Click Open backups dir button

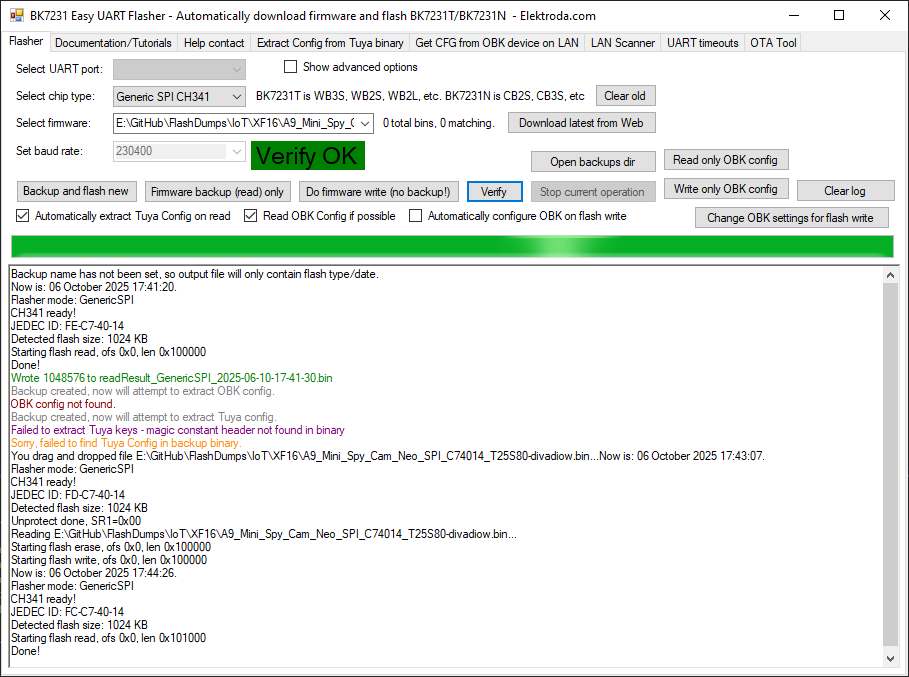click(593, 162)
